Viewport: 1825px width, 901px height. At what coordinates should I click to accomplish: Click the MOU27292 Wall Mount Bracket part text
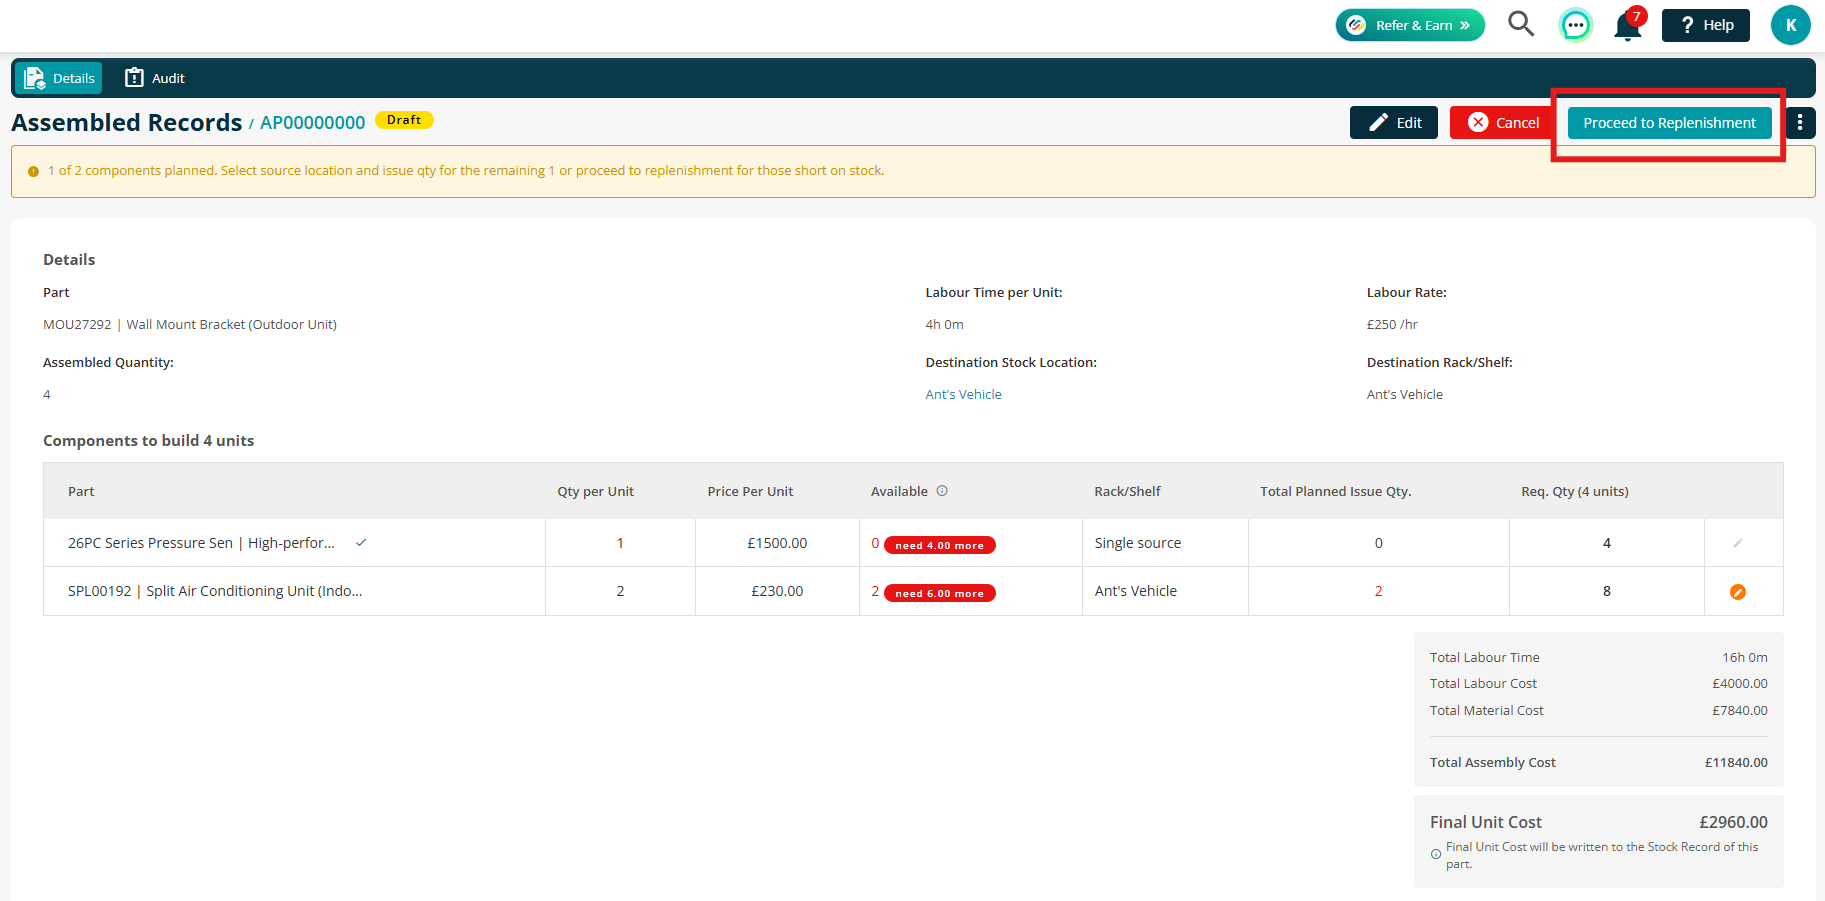190,324
